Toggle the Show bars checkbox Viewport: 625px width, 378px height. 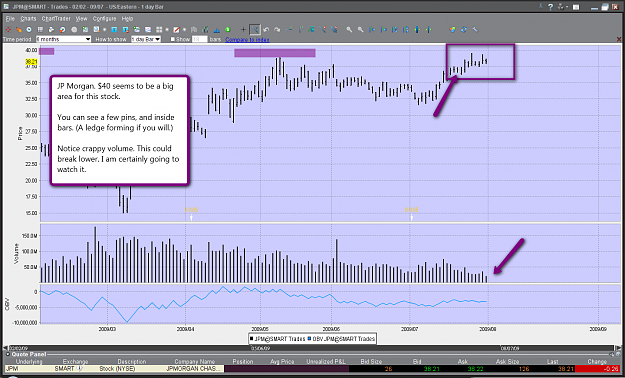pos(173,39)
